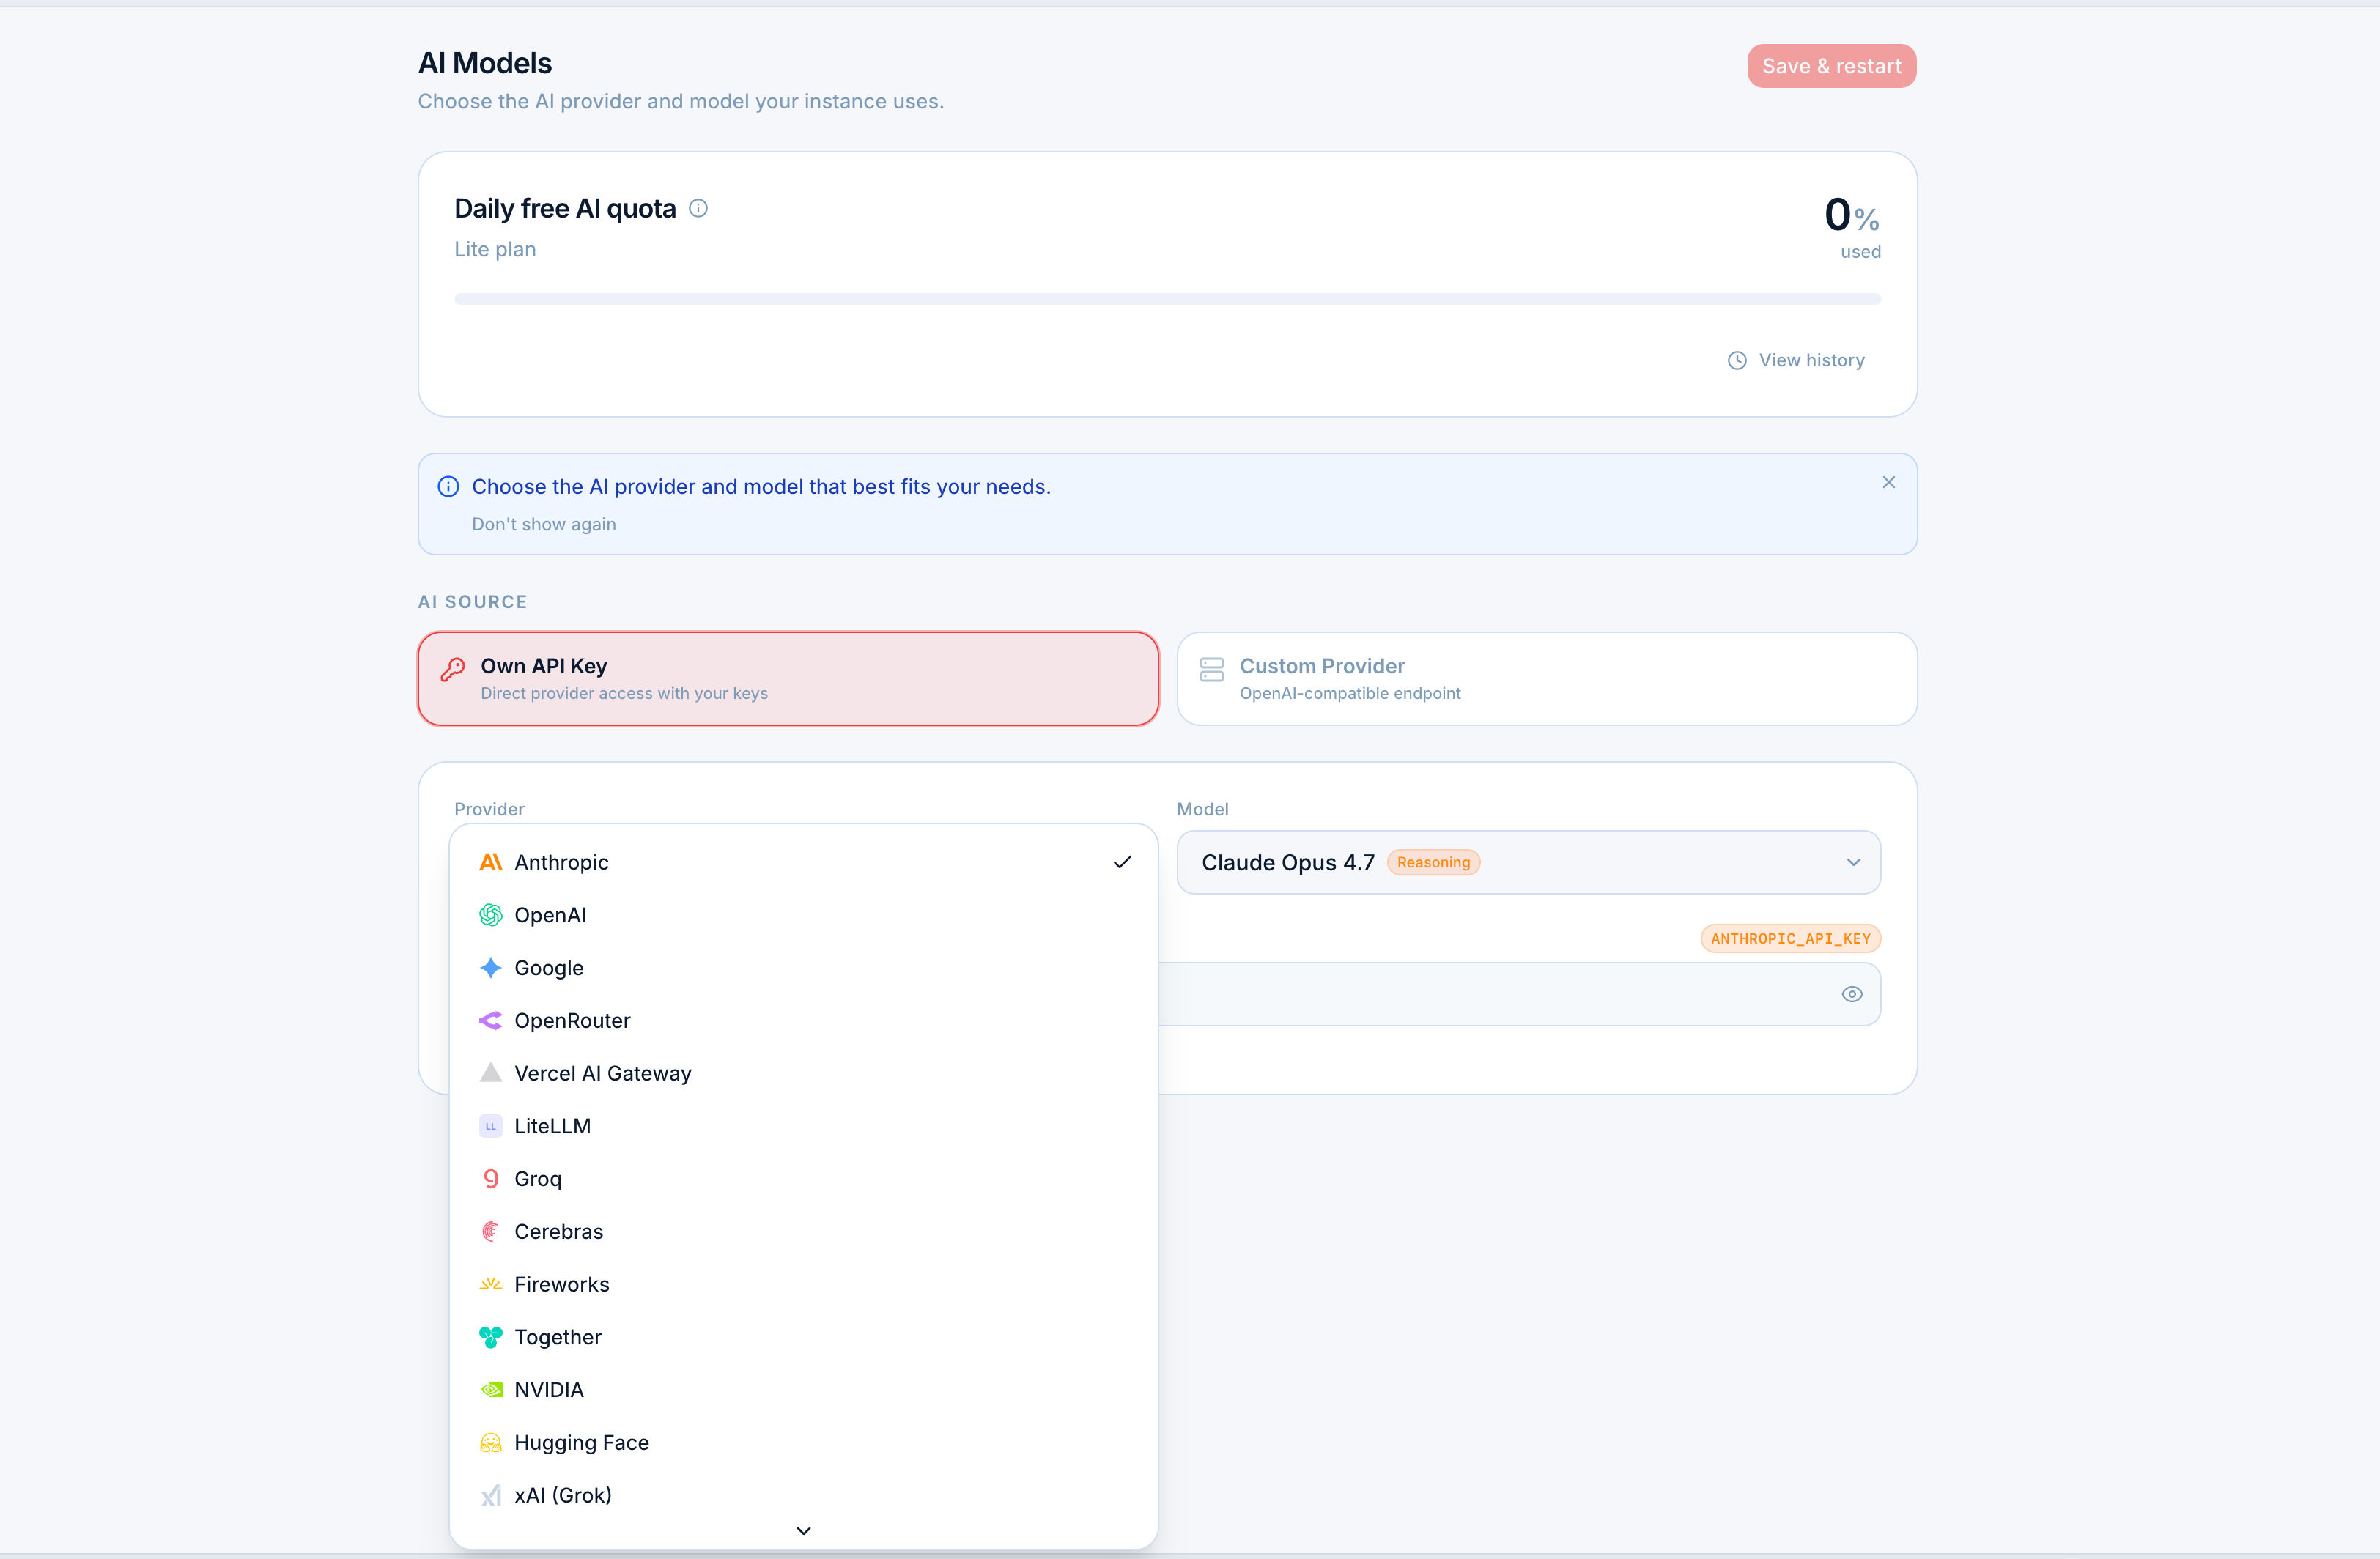
Task: Choose LiteLLM from the provider list
Action: [x=804, y=1126]
